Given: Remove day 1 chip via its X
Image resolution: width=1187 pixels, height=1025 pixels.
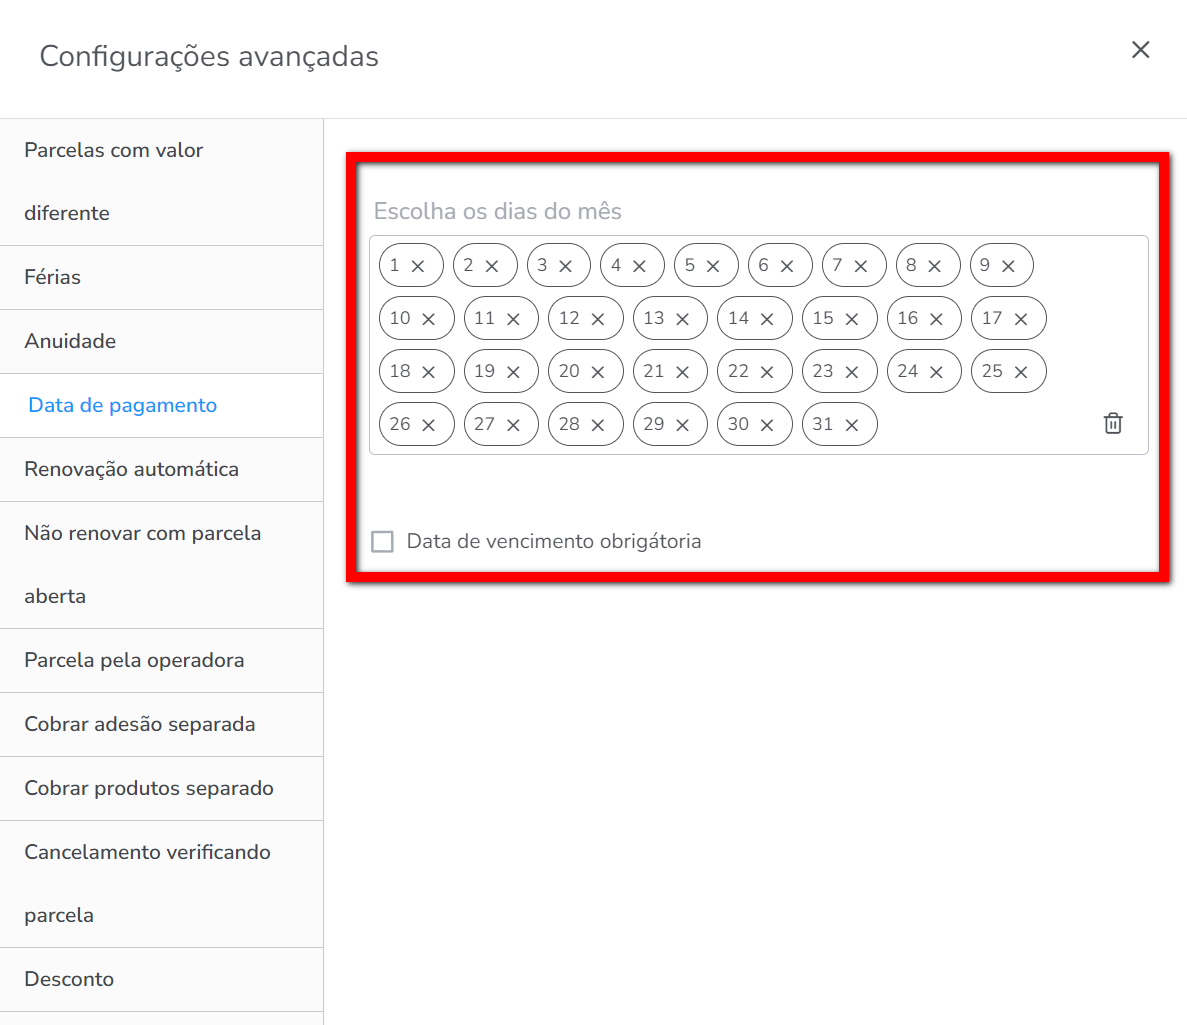Looking at the screenshot, I should click(418, 266).
